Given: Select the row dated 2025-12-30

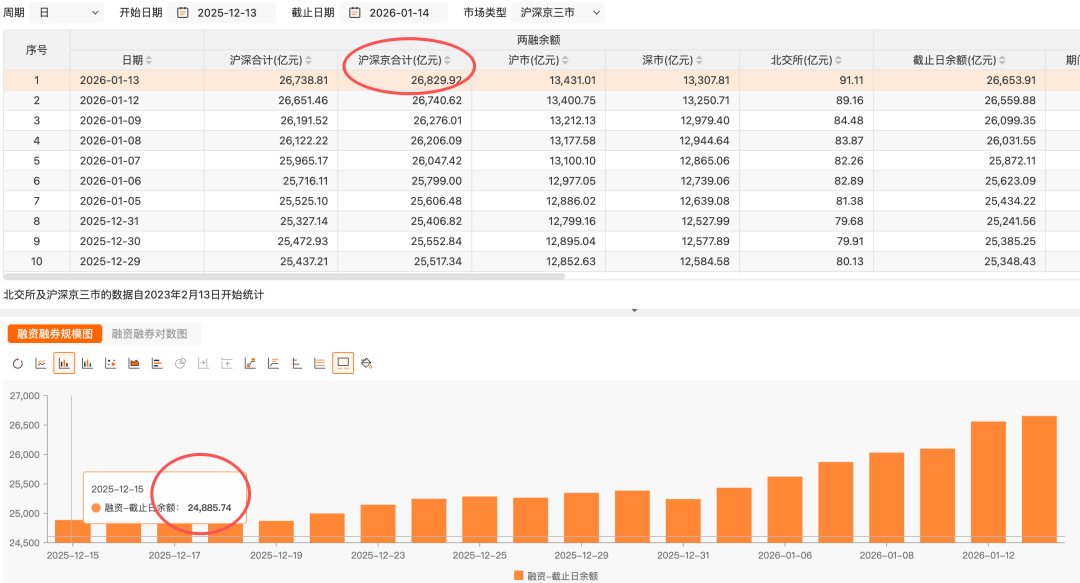Looking at the screenshot, I should click(x=541, y=241).
